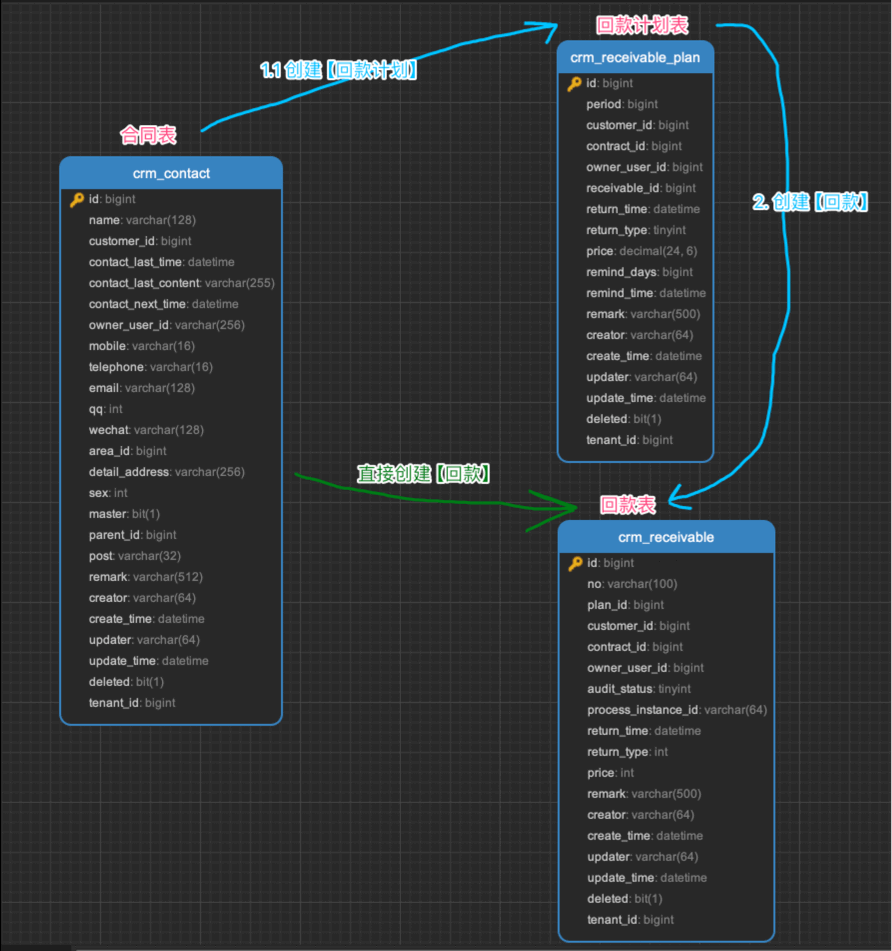Select the 1.1 创建【回款计划】 annotation
This screenshot has width=892, height=951.
338,71
